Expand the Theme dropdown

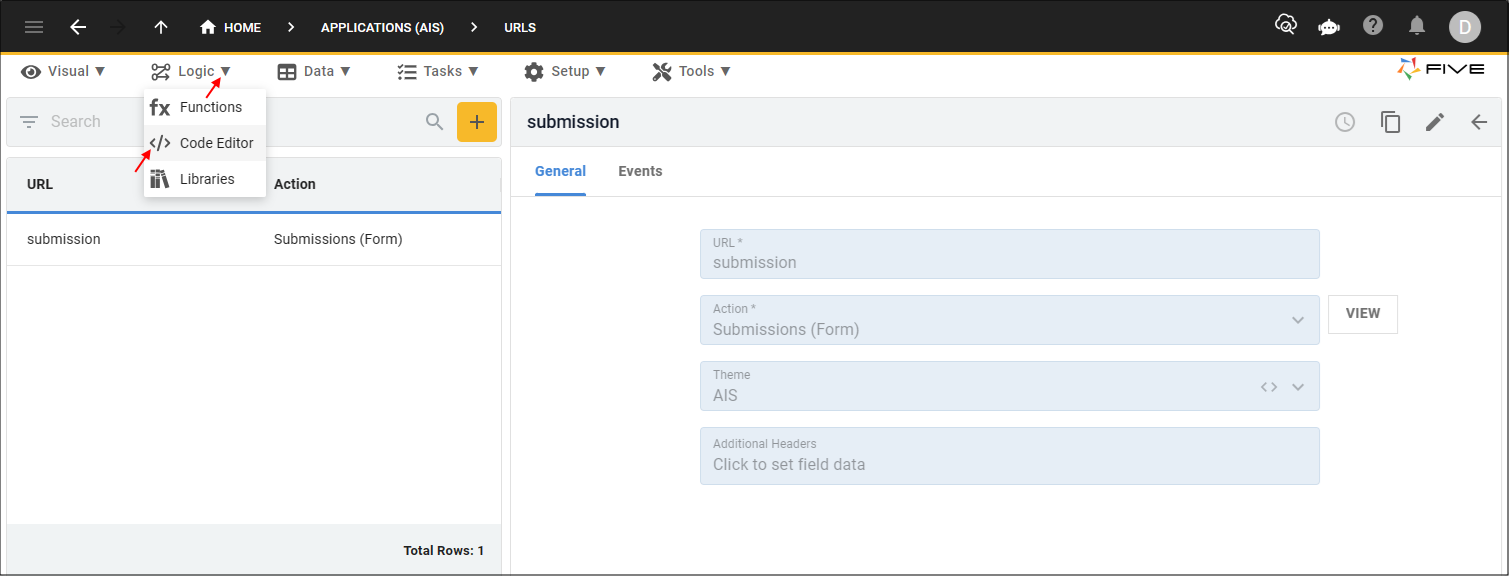[1299, 386]
